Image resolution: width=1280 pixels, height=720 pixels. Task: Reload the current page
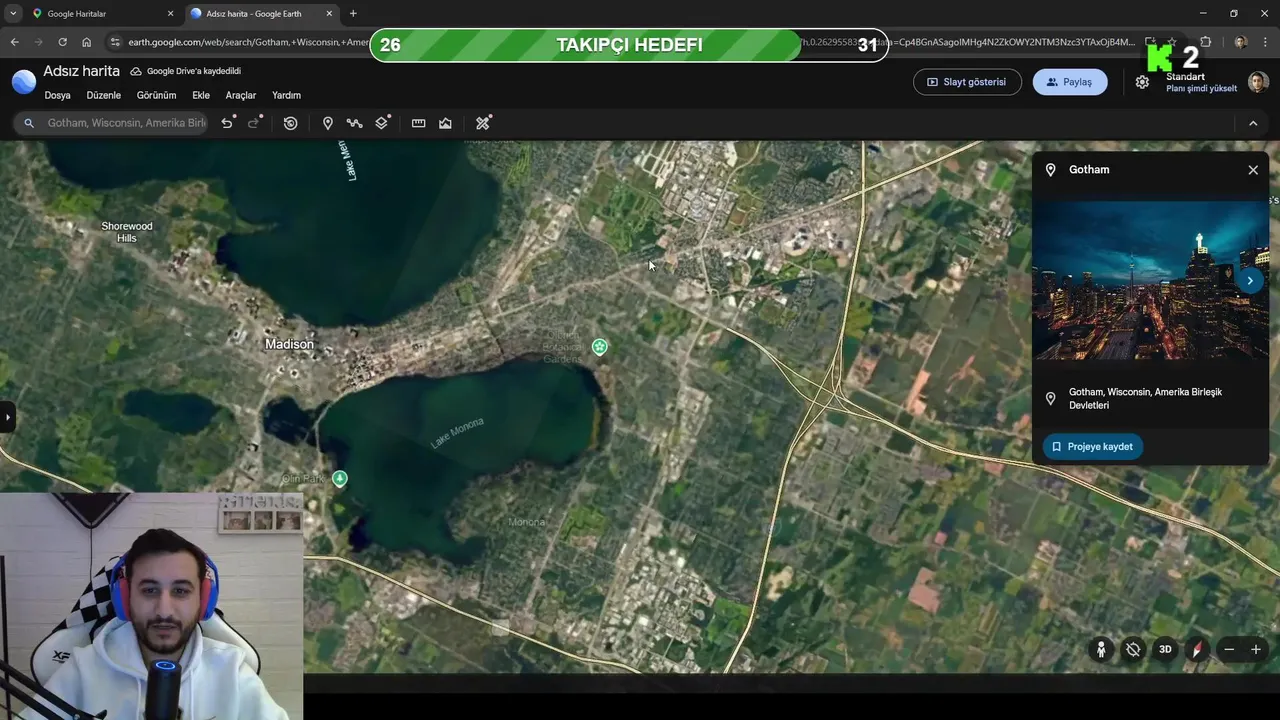[62, 42]
